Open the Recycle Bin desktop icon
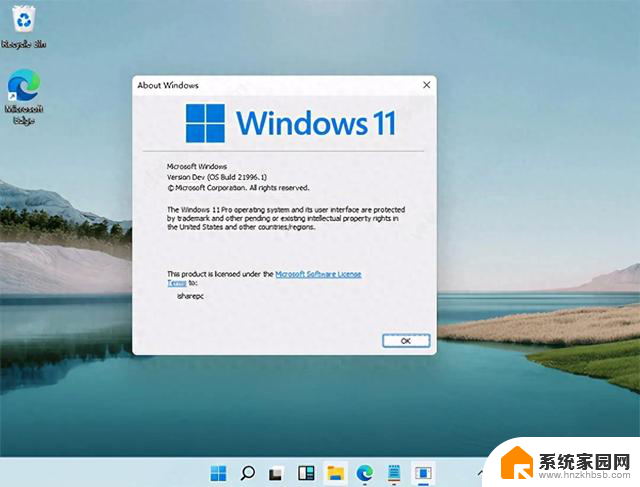640x487 pixels. click(24, 27)
